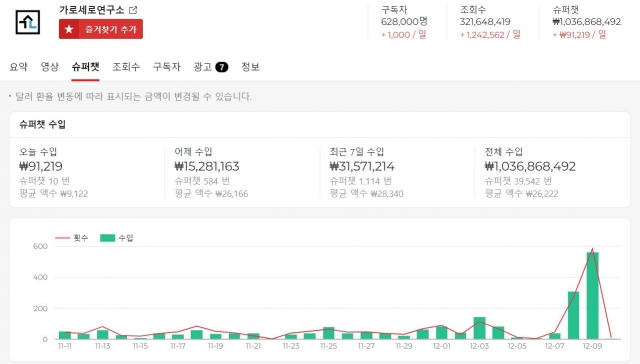640x364 pixels.
Task: Open the external link icon beside channel name
Action: (133, 10)
